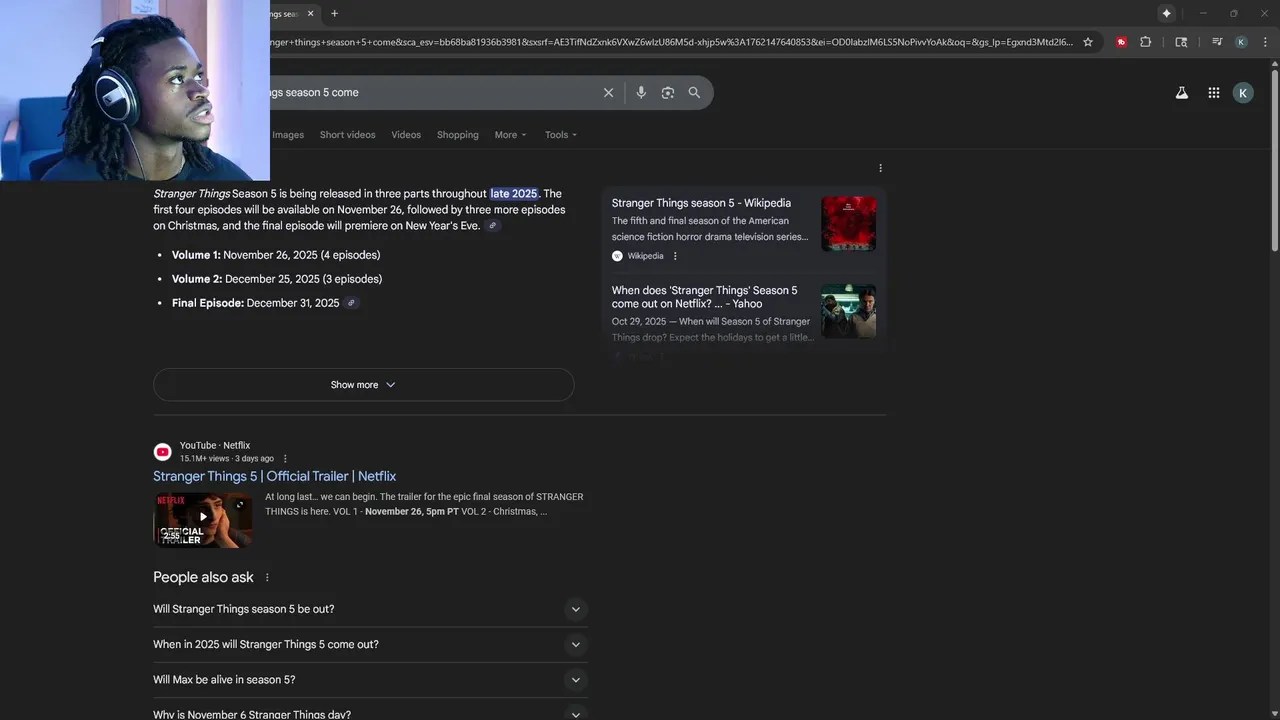Open the Google account K avatar
Image resolution: width=1280 pixels, height=720 pixels.
(1243, 93)
